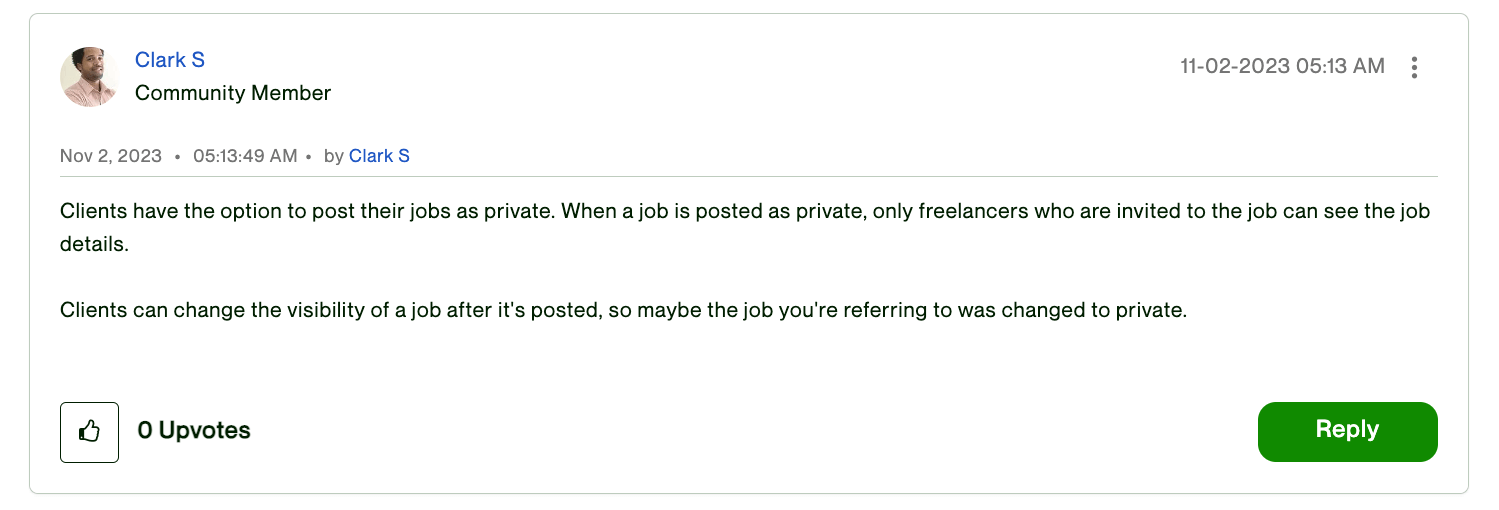Click the 11-02-2023 05:13 AM timestamp
1499x510 pixels.
(x=1282, y=66)
